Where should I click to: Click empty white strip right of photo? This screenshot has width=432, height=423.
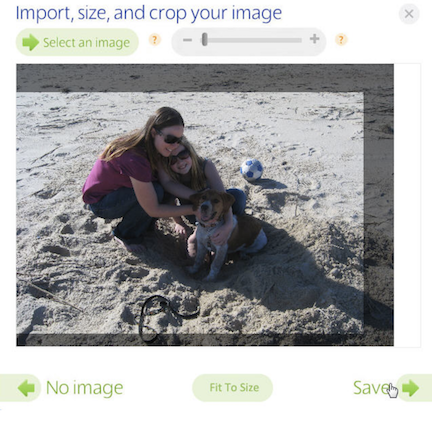(x=407, y=205)
